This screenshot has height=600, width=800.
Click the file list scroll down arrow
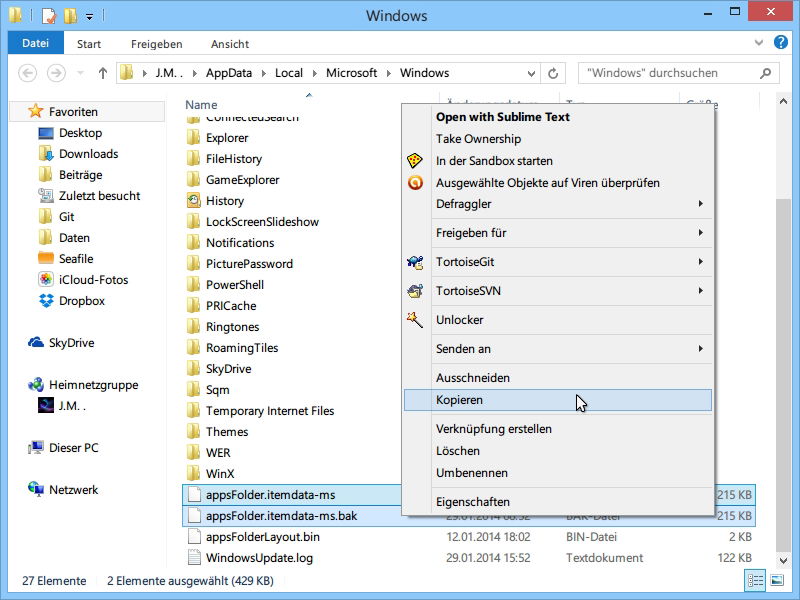click(x=783, y=561)
